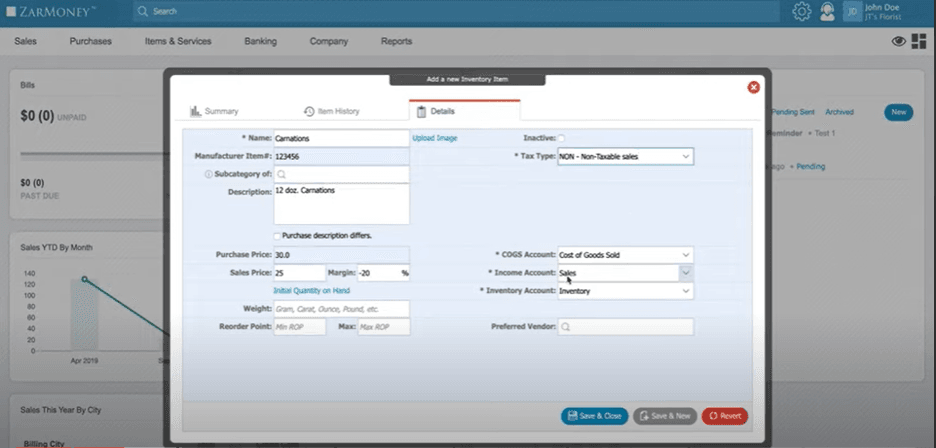Screen dimensions: 936x448
Task: Open the COGS Account dropdown
Action: coord(686,255)
